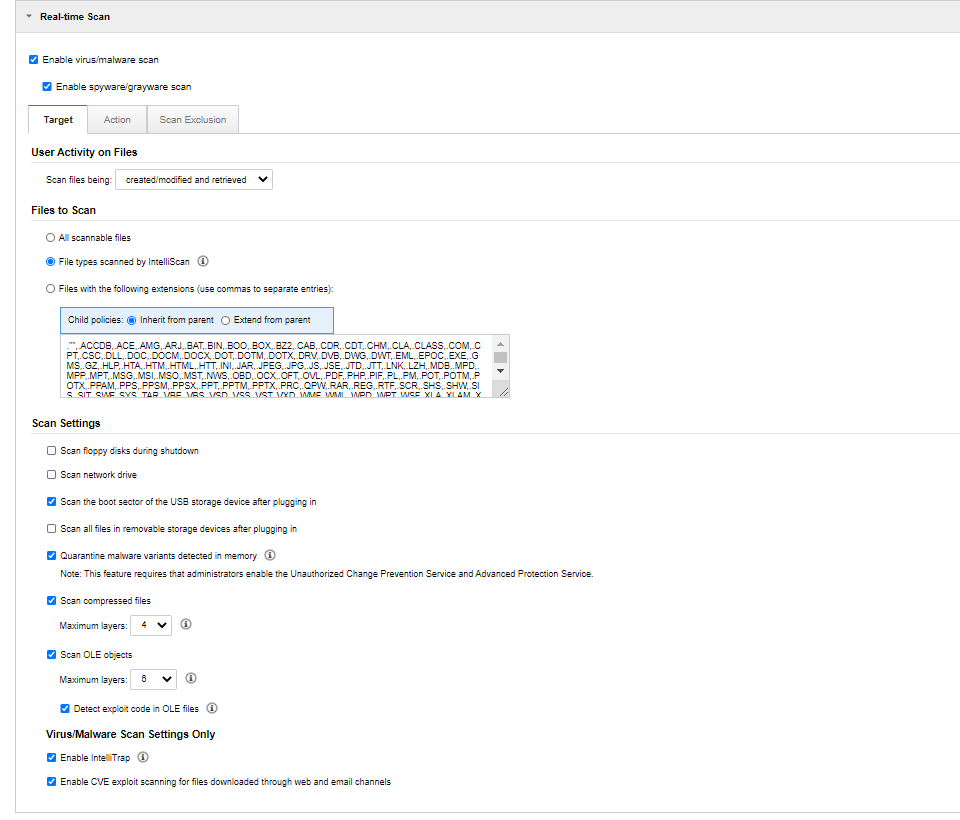960x820 pixels.
Task: Click info icon next to compressed files layers
Action: tap(186, 624)
